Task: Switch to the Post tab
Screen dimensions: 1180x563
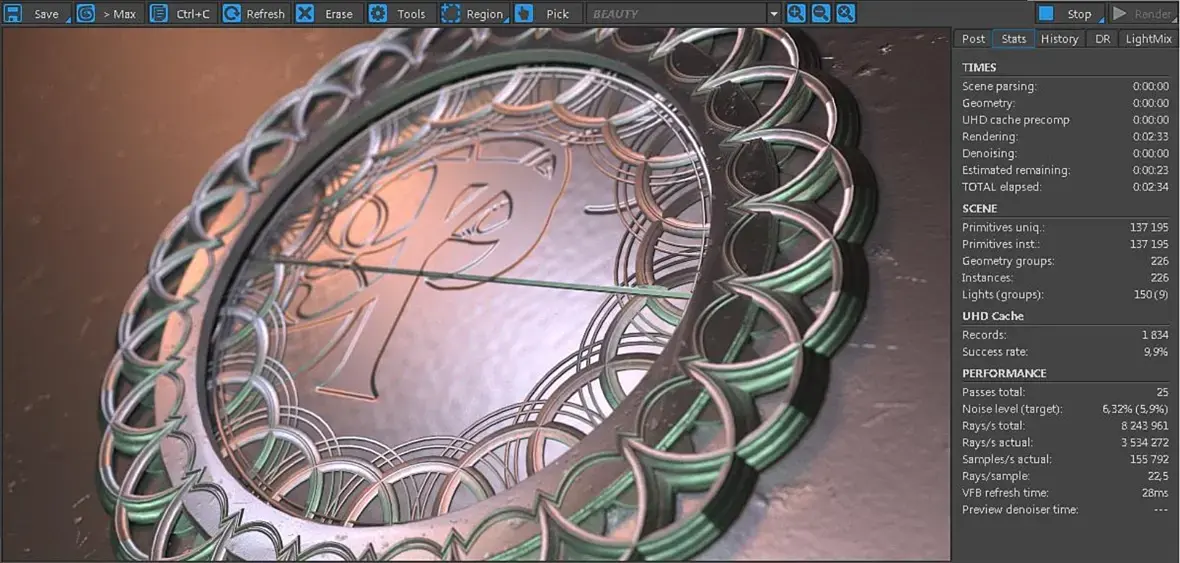Action: coord(973,38)
